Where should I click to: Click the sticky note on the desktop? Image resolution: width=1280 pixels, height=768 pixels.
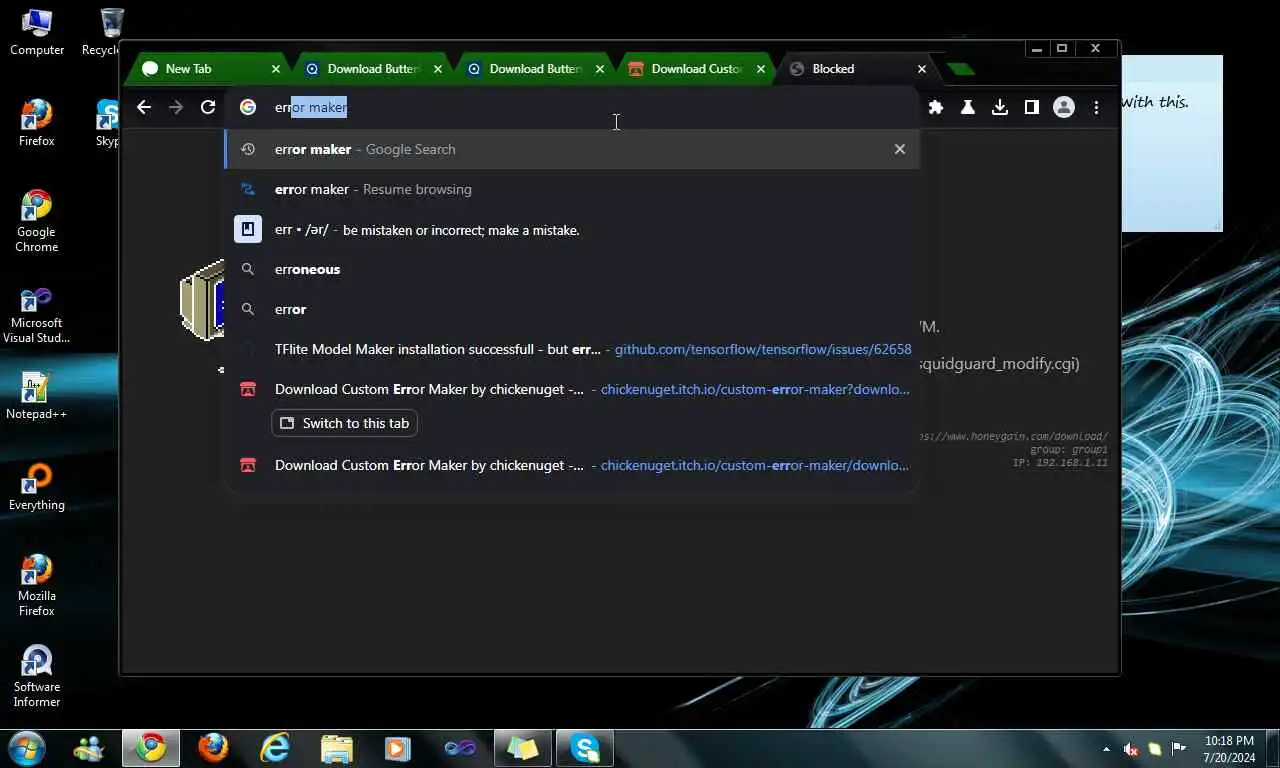[1172, 143]
